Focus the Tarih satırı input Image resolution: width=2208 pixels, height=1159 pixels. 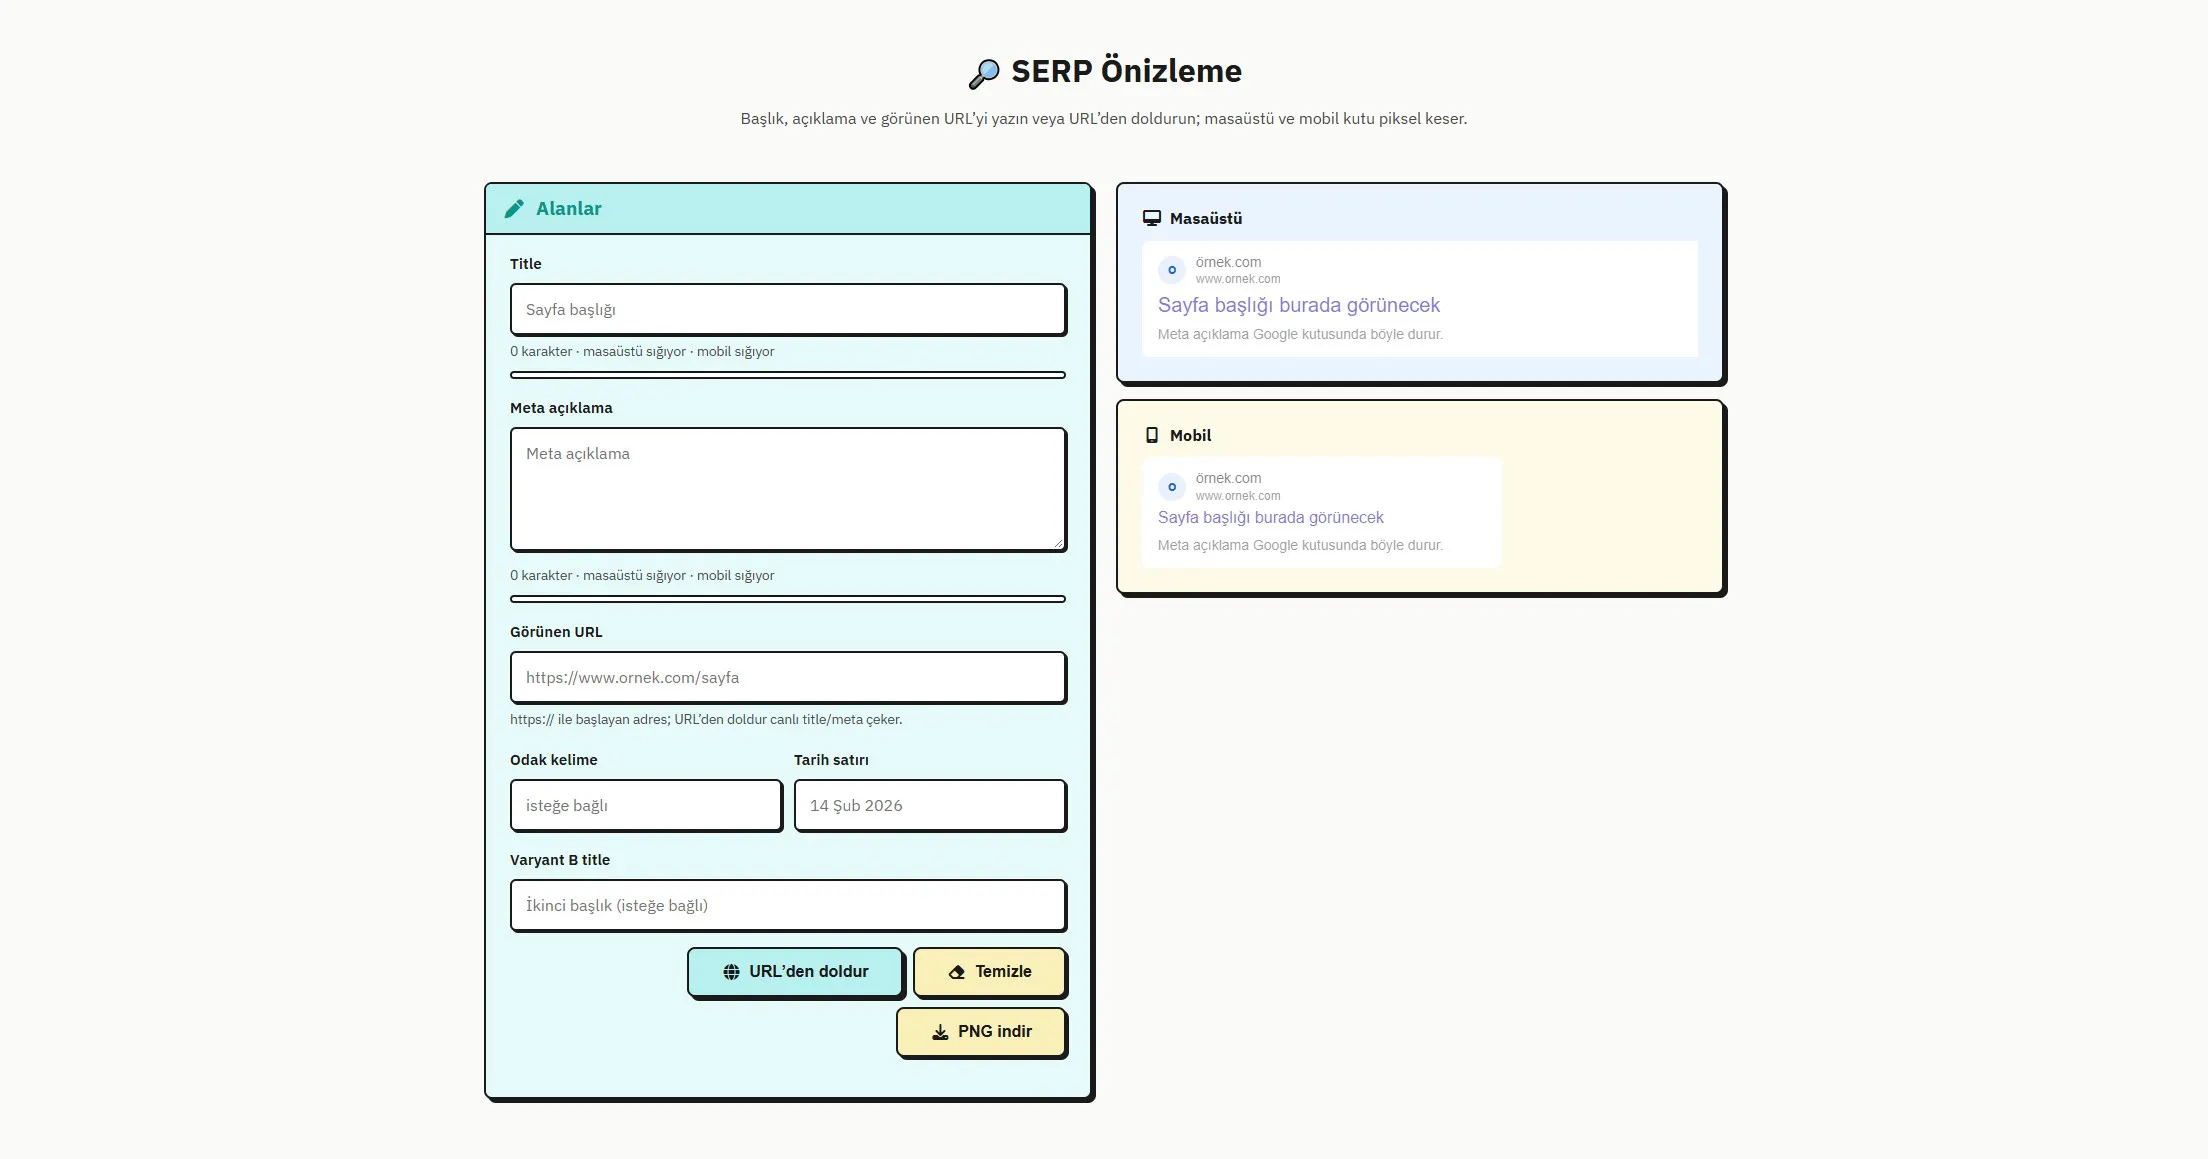coord(930,805)
